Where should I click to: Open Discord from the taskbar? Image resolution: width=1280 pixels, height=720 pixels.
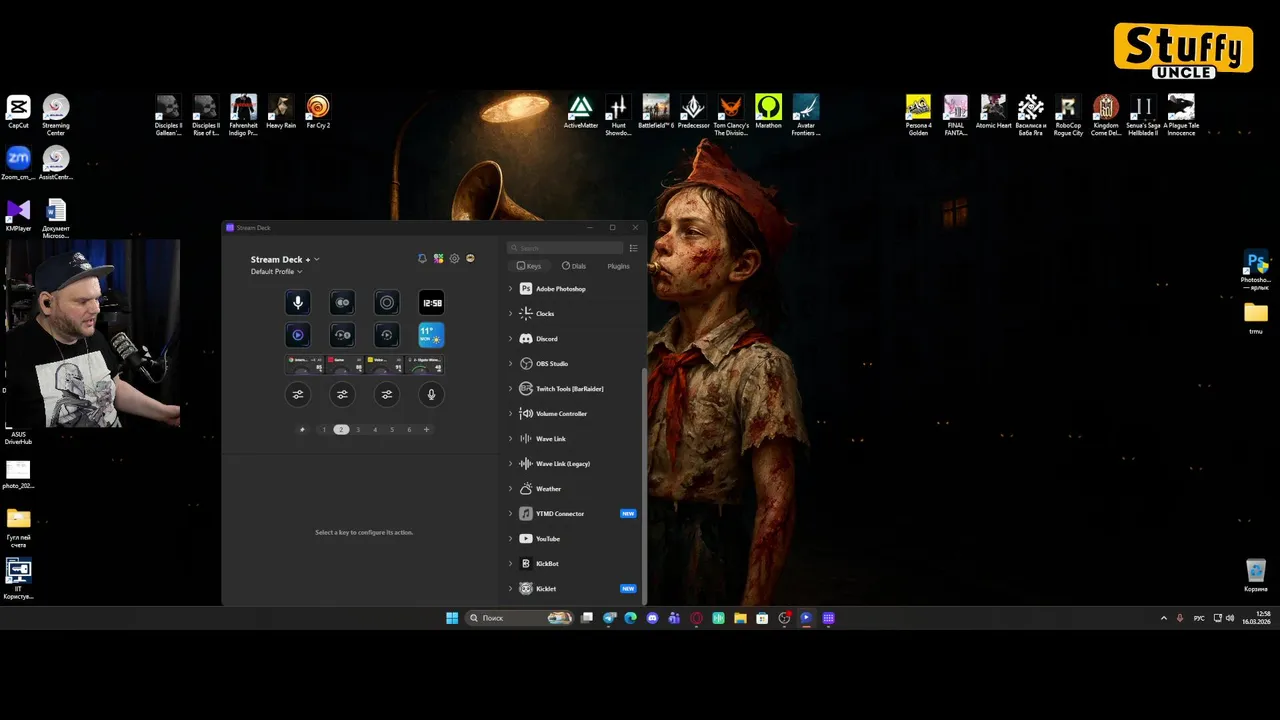pos(653,618)
